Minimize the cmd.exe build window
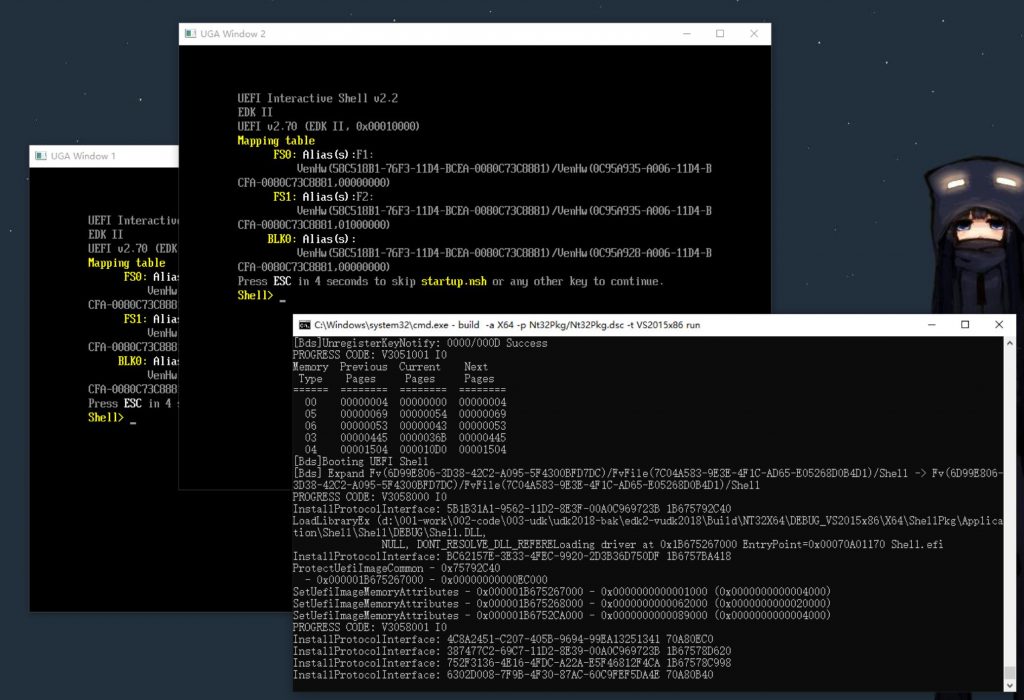The width and height of the screenshot is (1024, 700). pyautogui.click(x=930, y=325)
